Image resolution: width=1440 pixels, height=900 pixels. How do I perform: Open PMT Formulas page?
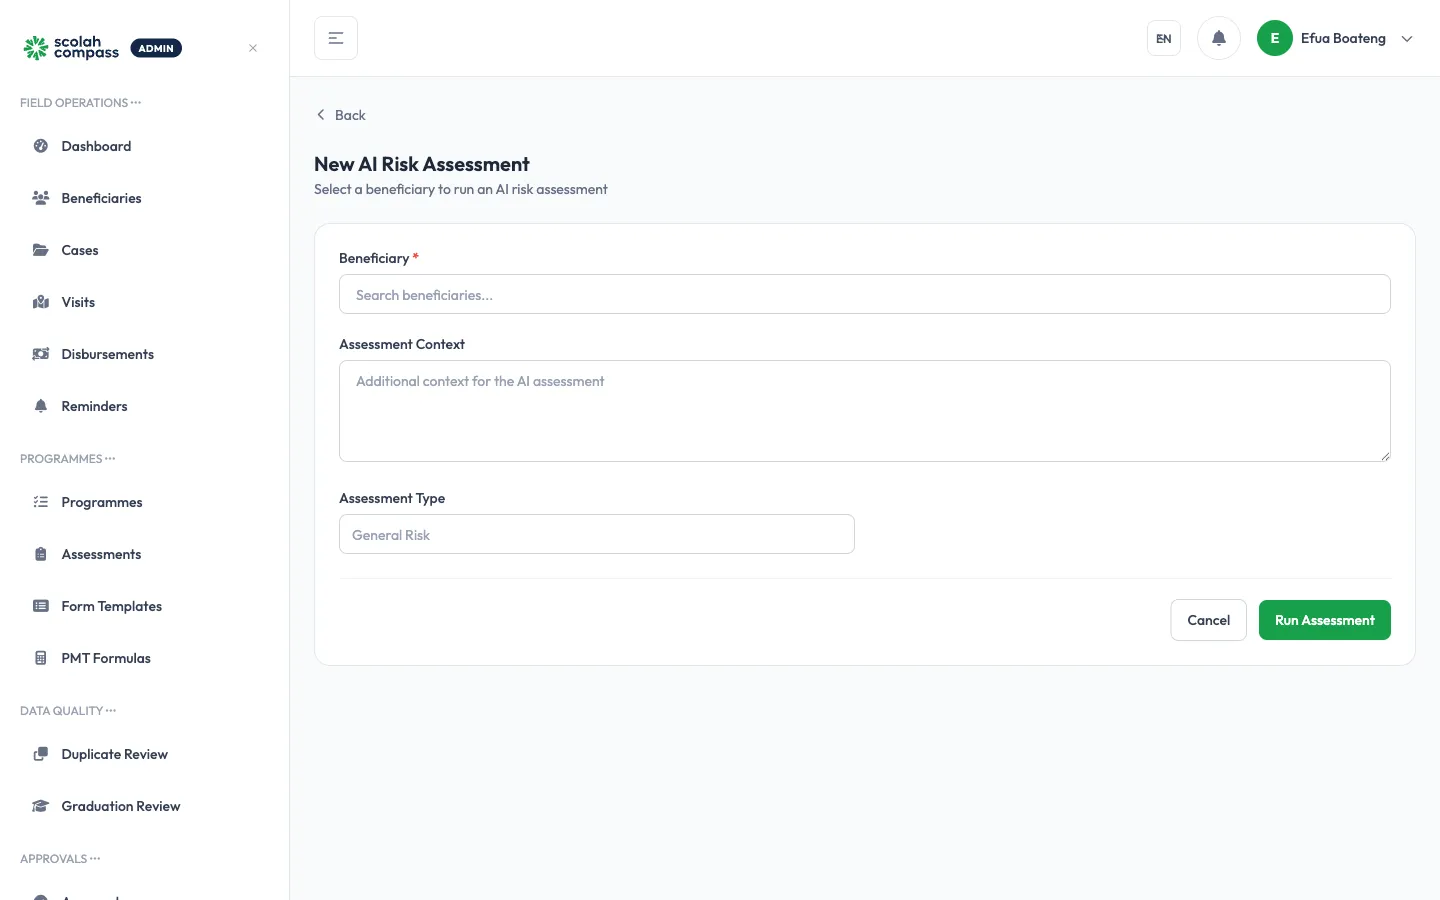pos(145,658)
